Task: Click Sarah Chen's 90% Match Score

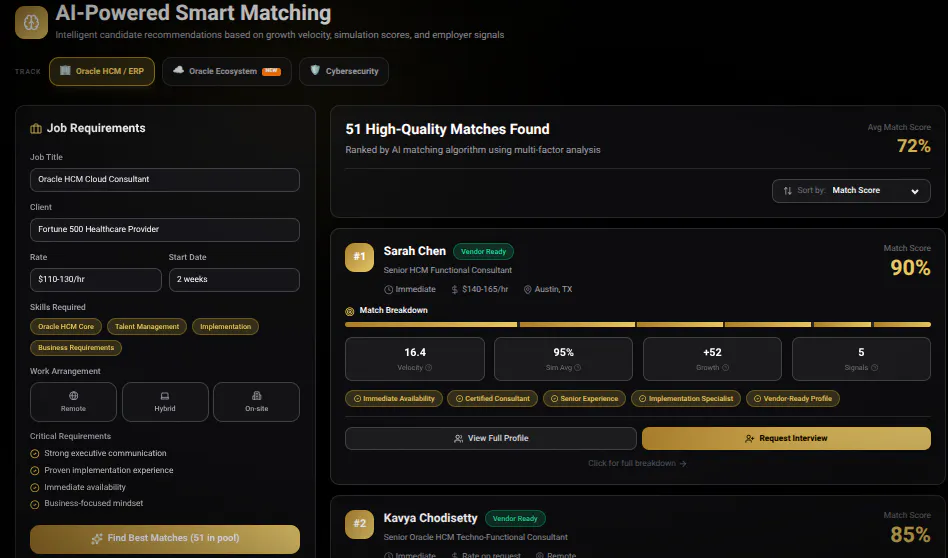Action: tap(910, 268)
